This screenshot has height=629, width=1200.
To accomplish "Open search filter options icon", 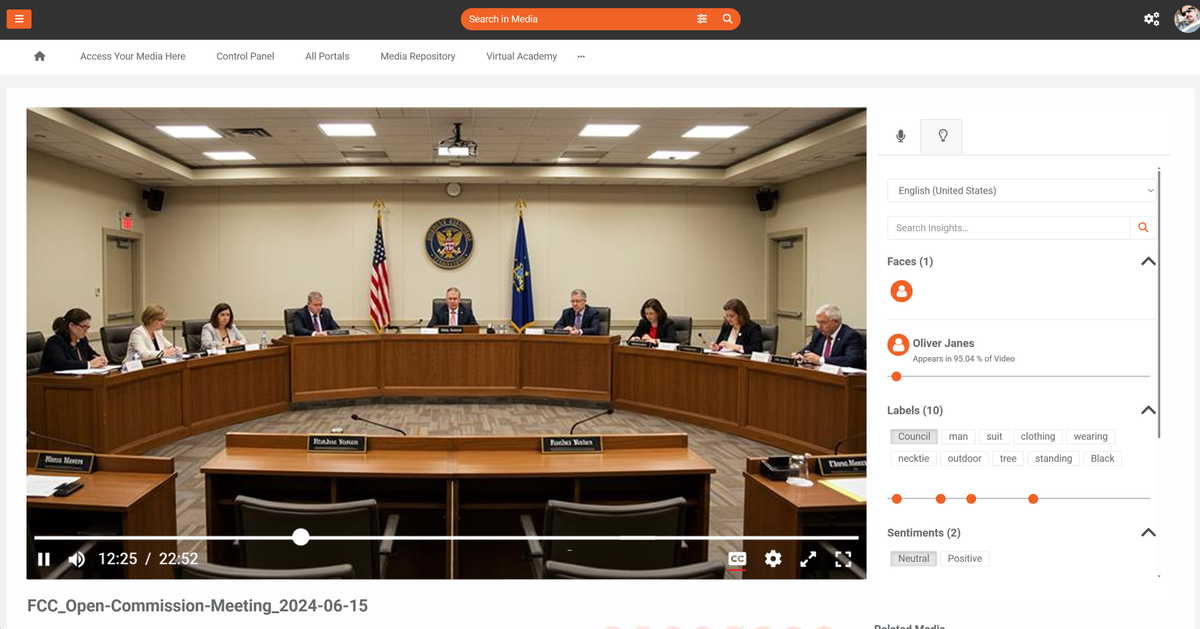I will coord(702,19).
